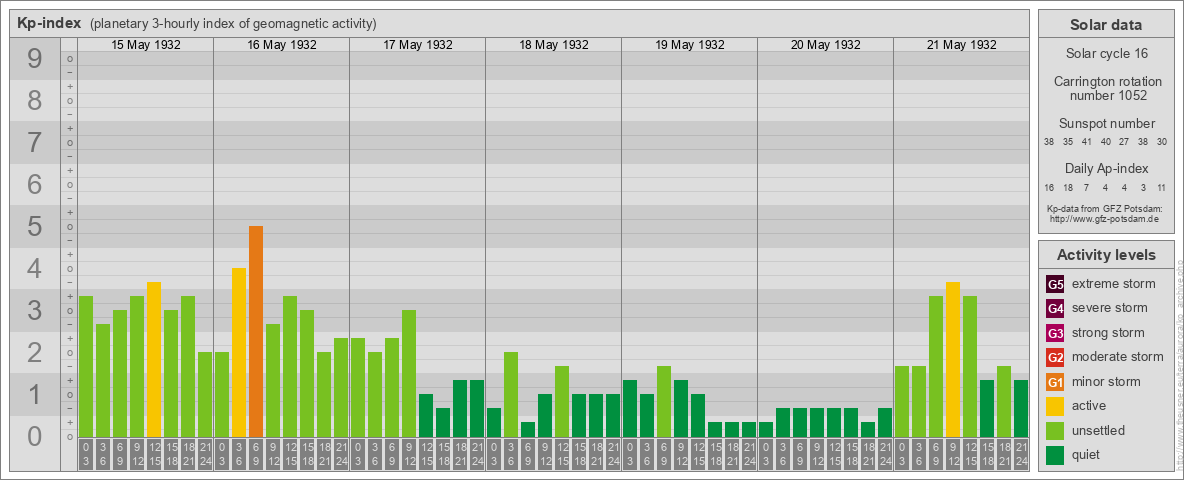
Task: Click the light green bar on 19 May
Action: pyautogui.click(x=664, y=402)
